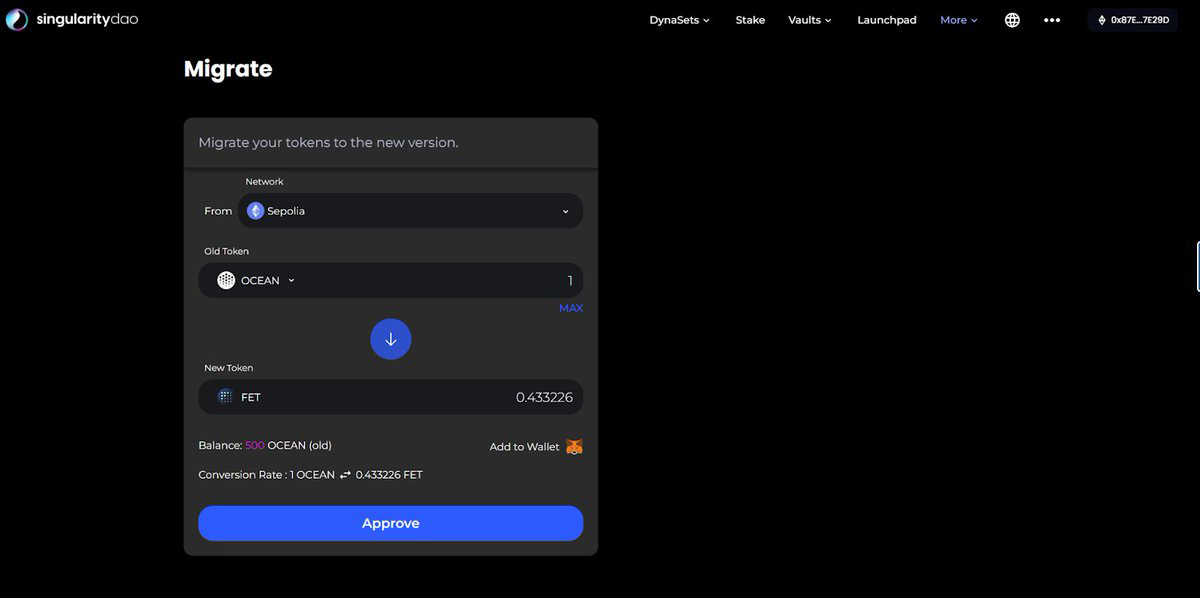The width and height of the screenshot is (1200, 598).
Task: Click the Approve button
Action: pyautogui.click(x=390, y=523)
